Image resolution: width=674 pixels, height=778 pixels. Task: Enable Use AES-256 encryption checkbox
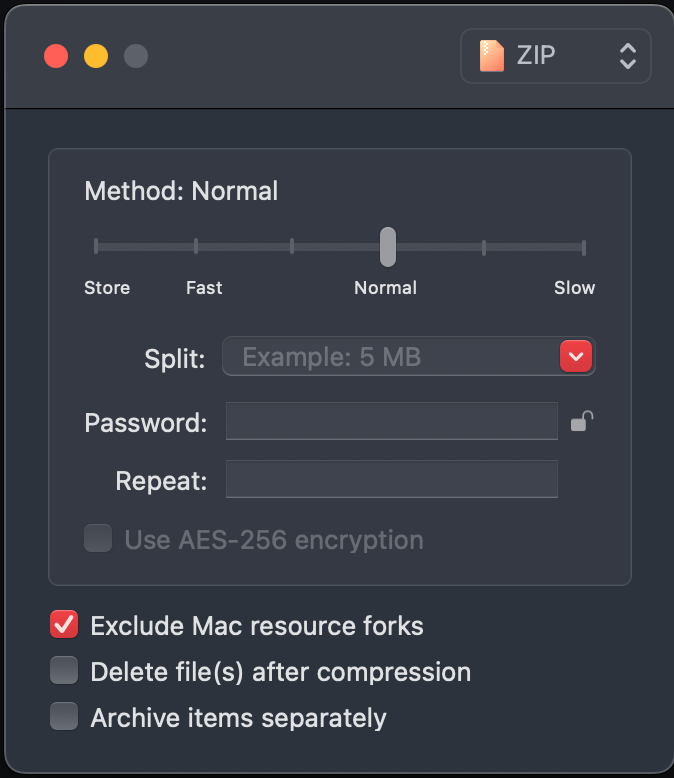click(x=98, y=540)
